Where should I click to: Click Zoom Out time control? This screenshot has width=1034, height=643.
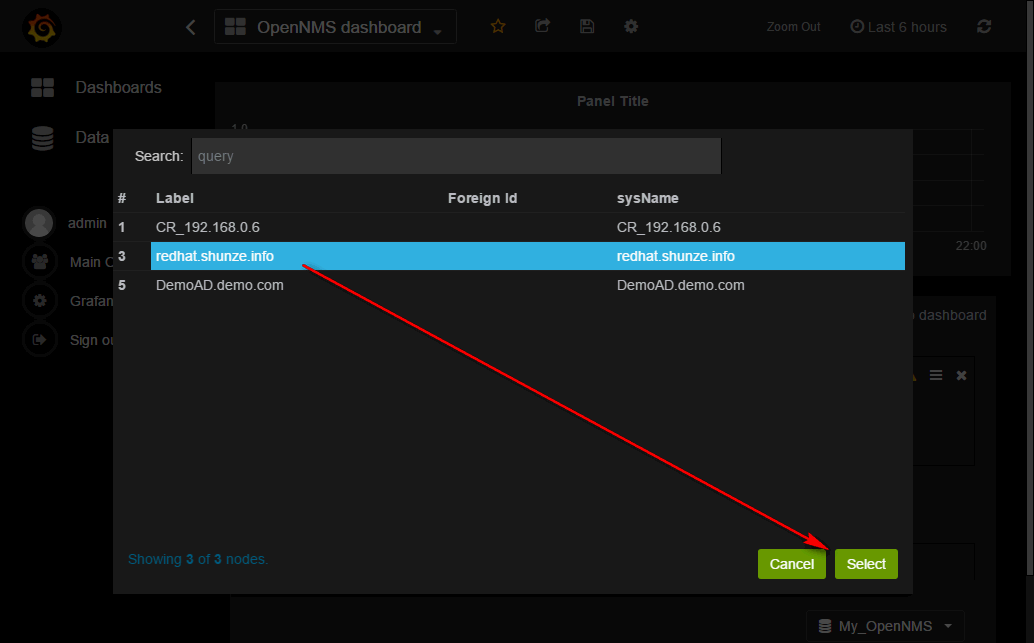(793, 27)
